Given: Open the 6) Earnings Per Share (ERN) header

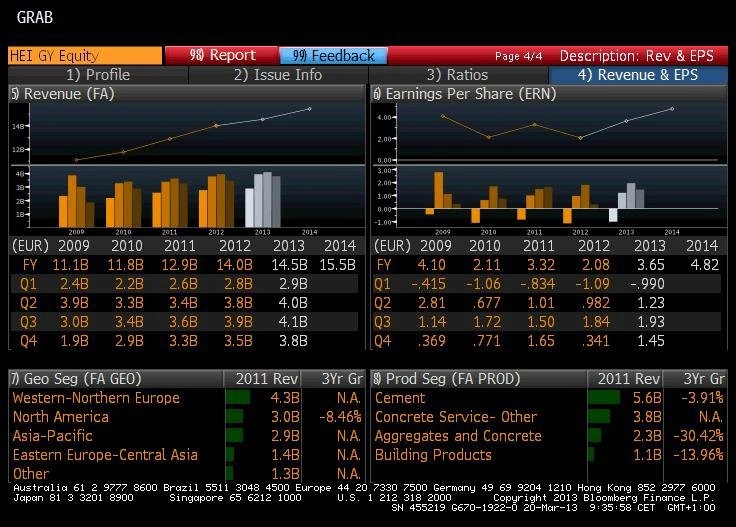Looking at the screenshot, I should (549, 94).
